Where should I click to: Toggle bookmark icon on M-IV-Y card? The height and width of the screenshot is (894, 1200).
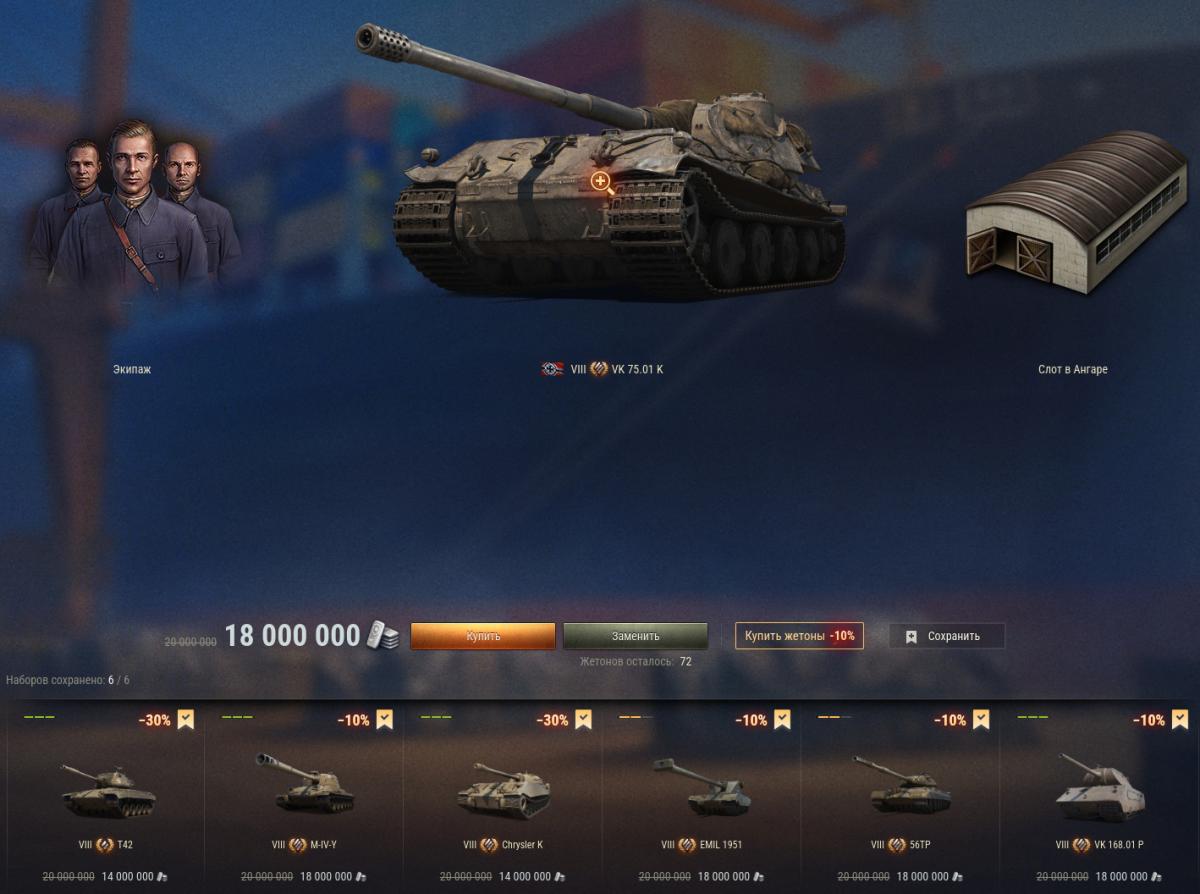(385, 720)
